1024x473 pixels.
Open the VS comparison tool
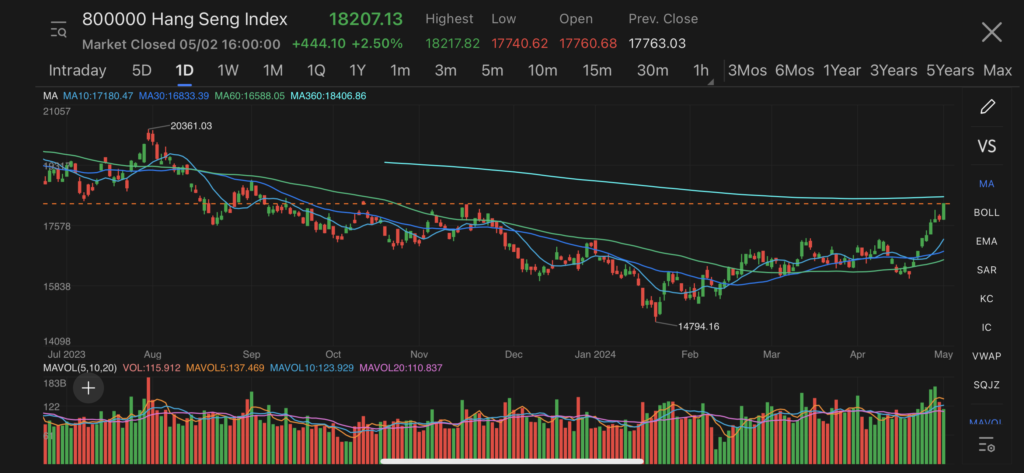[x=986, y=146]
